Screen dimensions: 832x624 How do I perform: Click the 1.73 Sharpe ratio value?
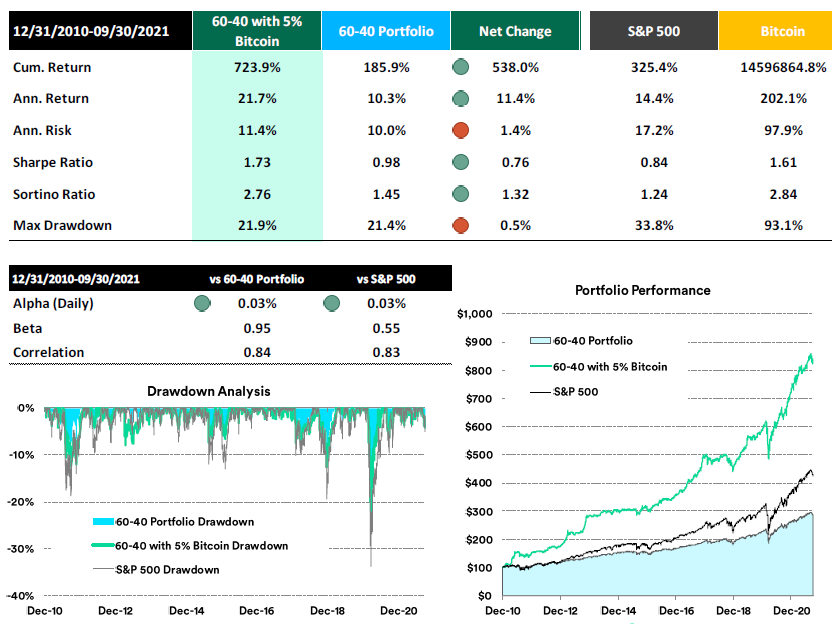(257, 162)
